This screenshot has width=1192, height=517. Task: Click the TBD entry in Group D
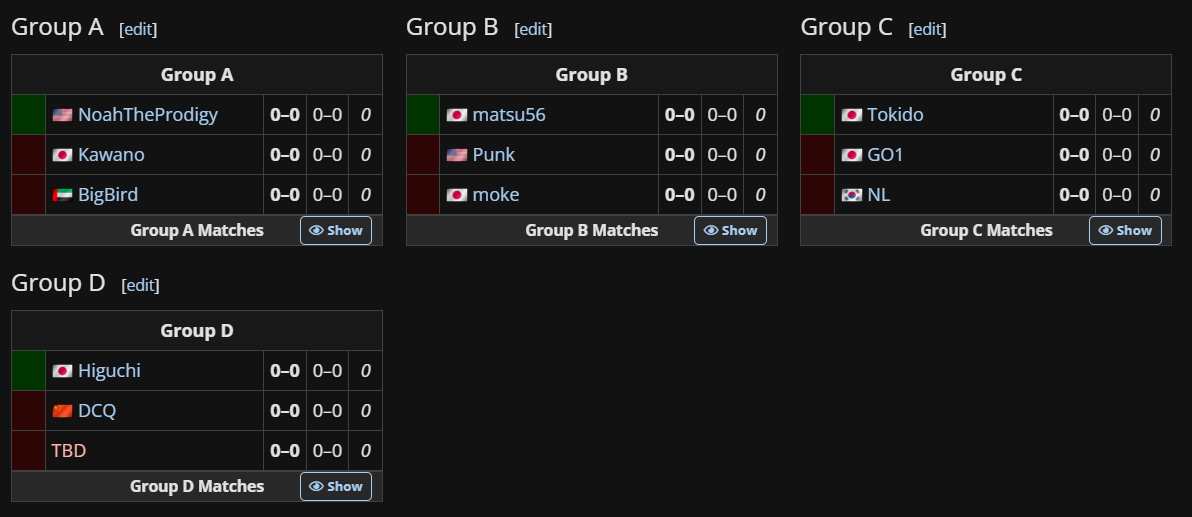pos(69,451)
